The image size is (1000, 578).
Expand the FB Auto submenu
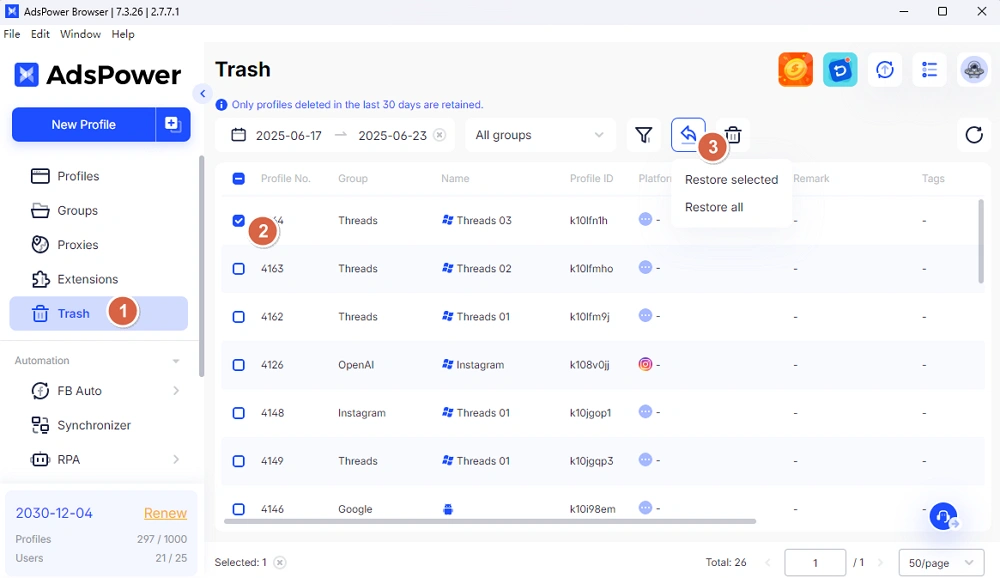[176, 390]
